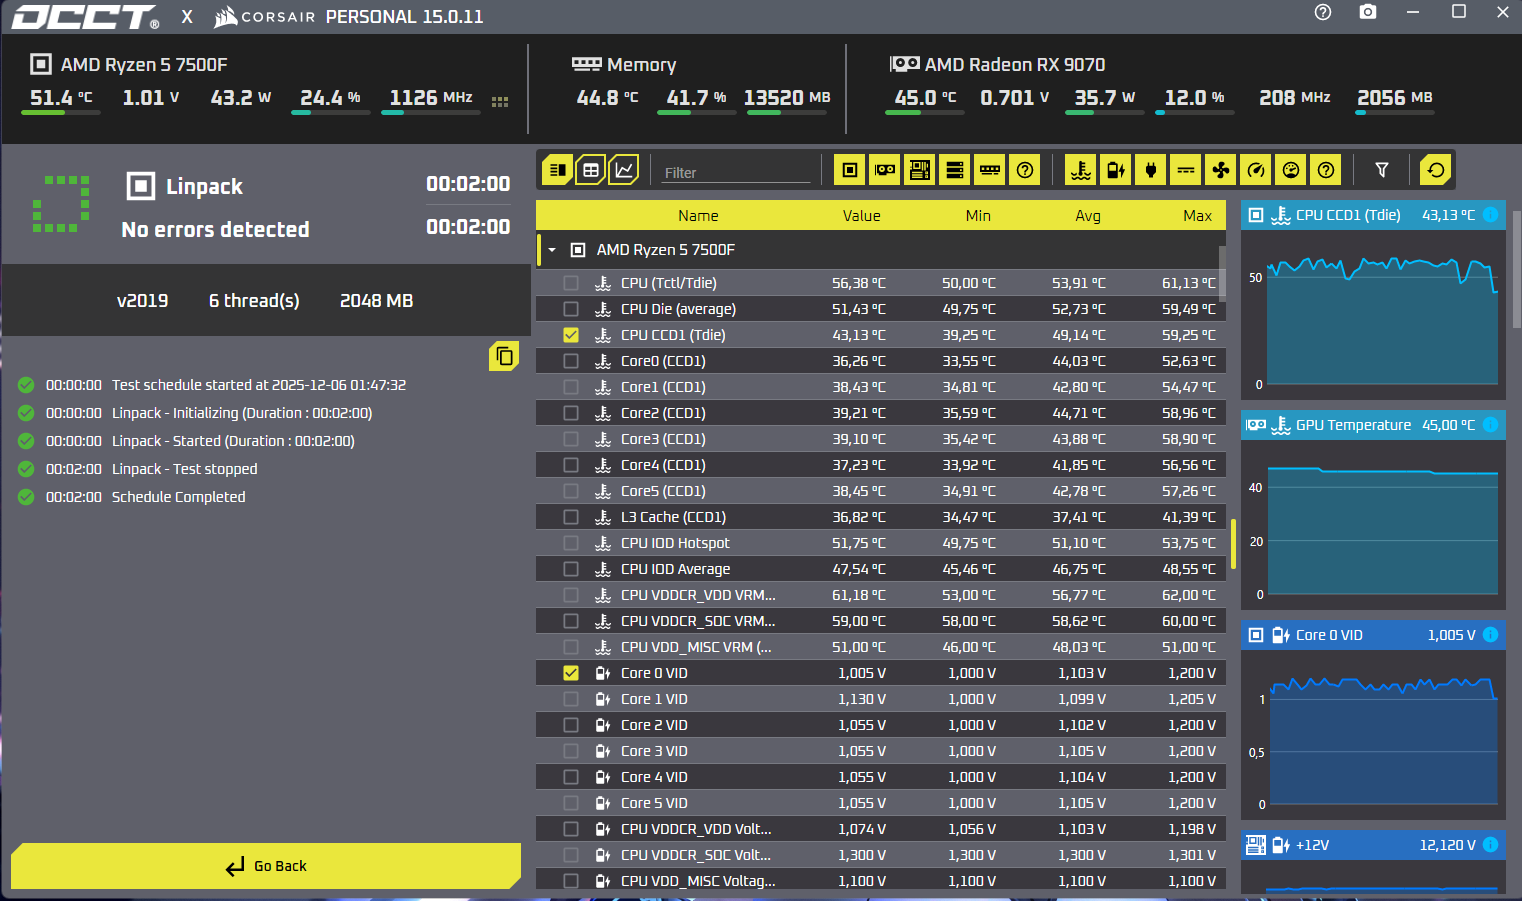This screenshot has height=901, width=1522.
Task: Select the 'Linpack - Test stopped' log entry
Action: [x=184, y=469]
